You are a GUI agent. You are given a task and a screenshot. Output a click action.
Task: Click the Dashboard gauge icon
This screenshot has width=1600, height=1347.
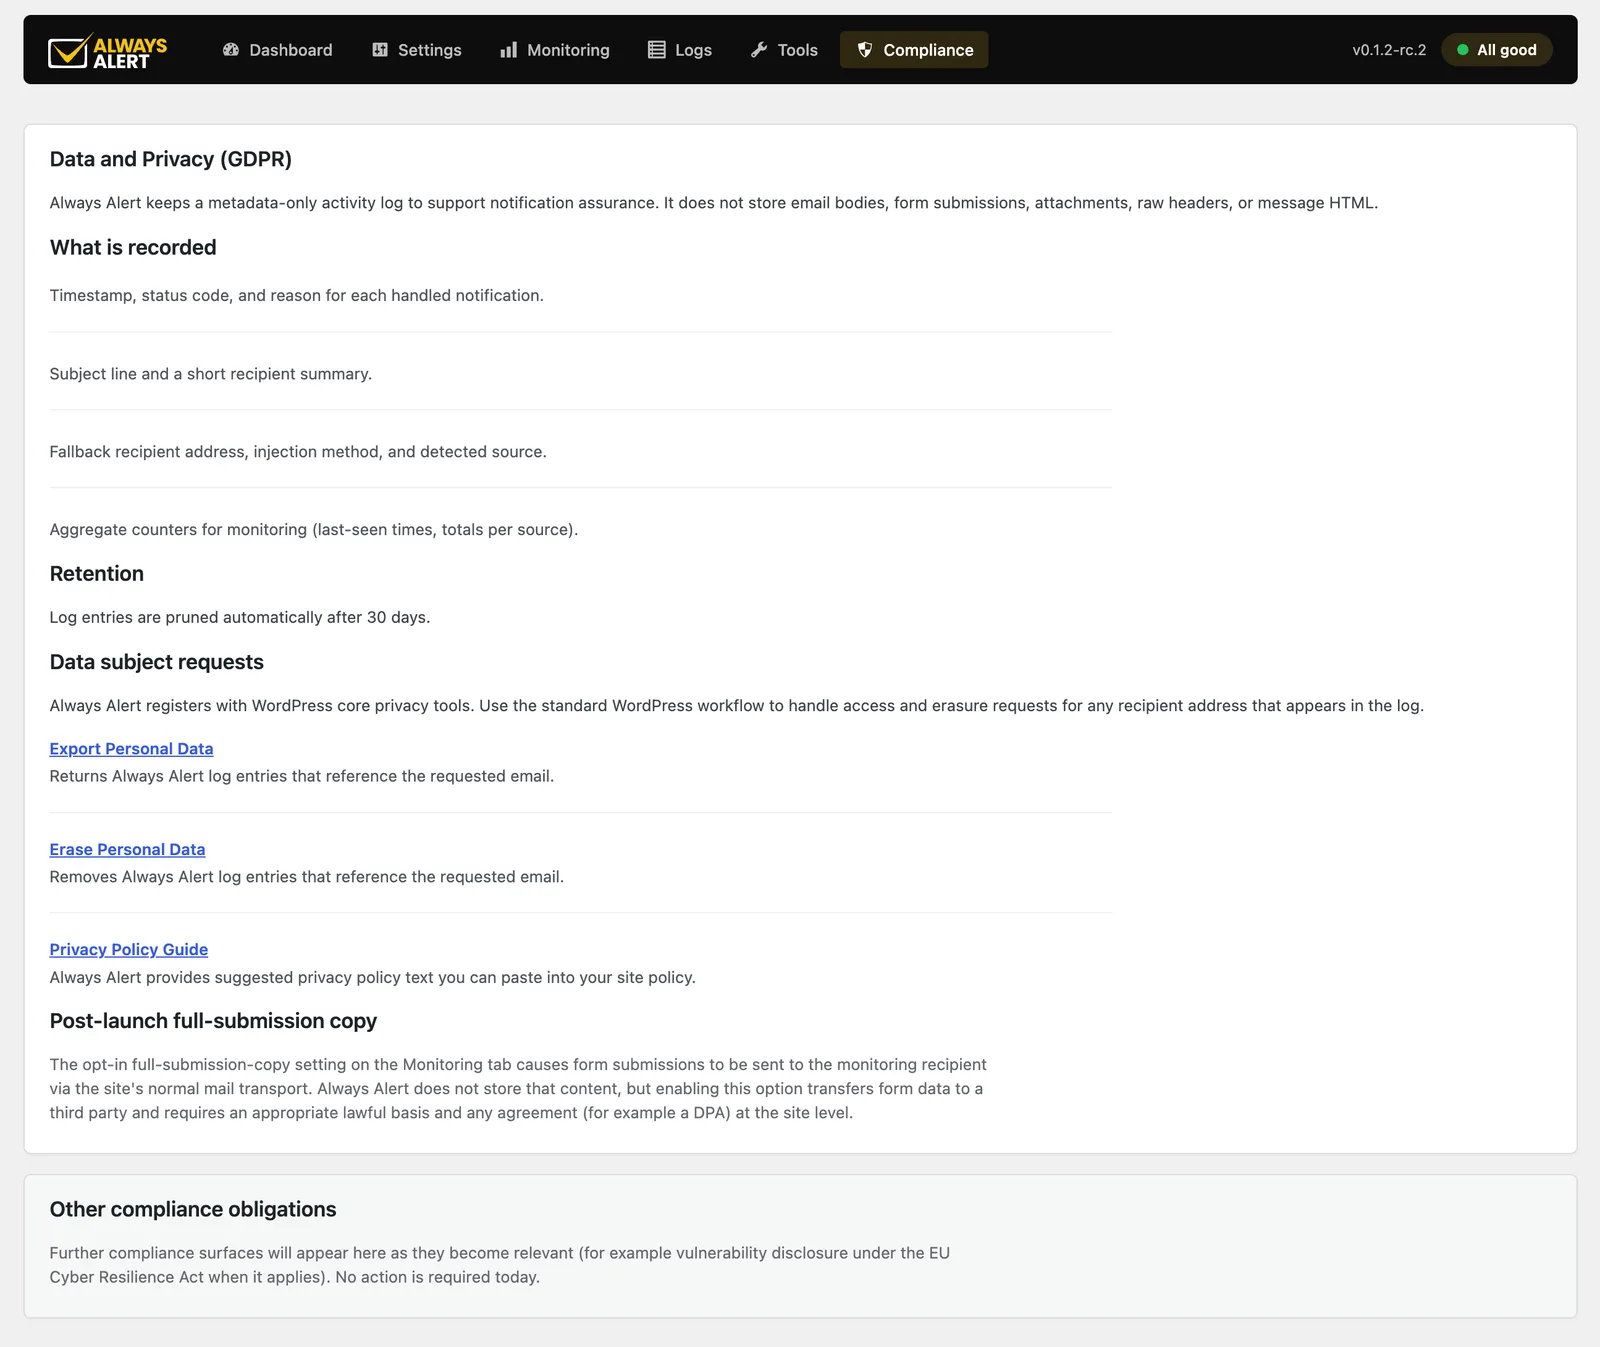(231, 50)
